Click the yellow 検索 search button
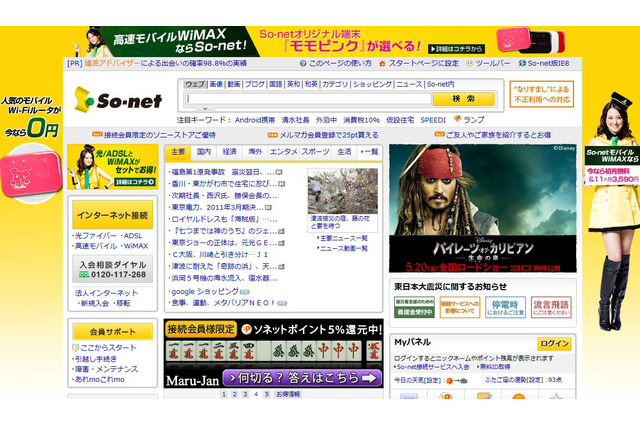This screenshot has width=640, height=426. point(463,99)
